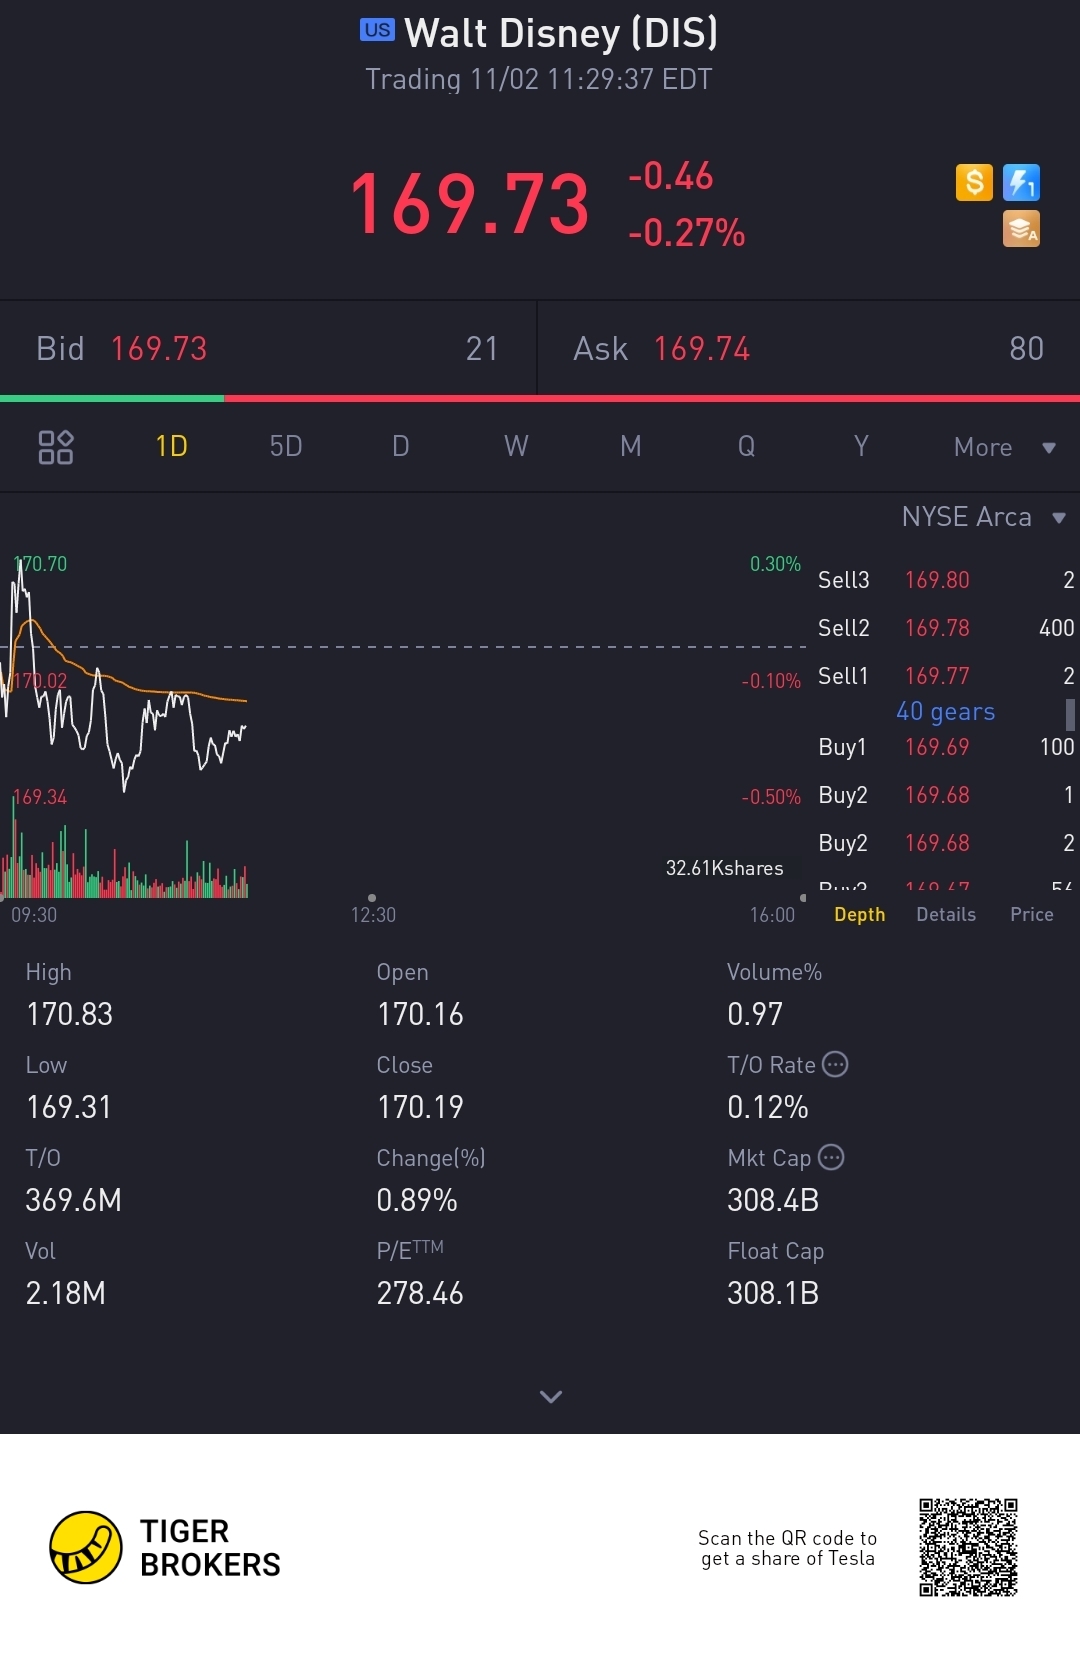The height and width of the screenshot is (1662, 1080).
Task: Expand more stats with bottom chevron
Action: [551, 1396]
